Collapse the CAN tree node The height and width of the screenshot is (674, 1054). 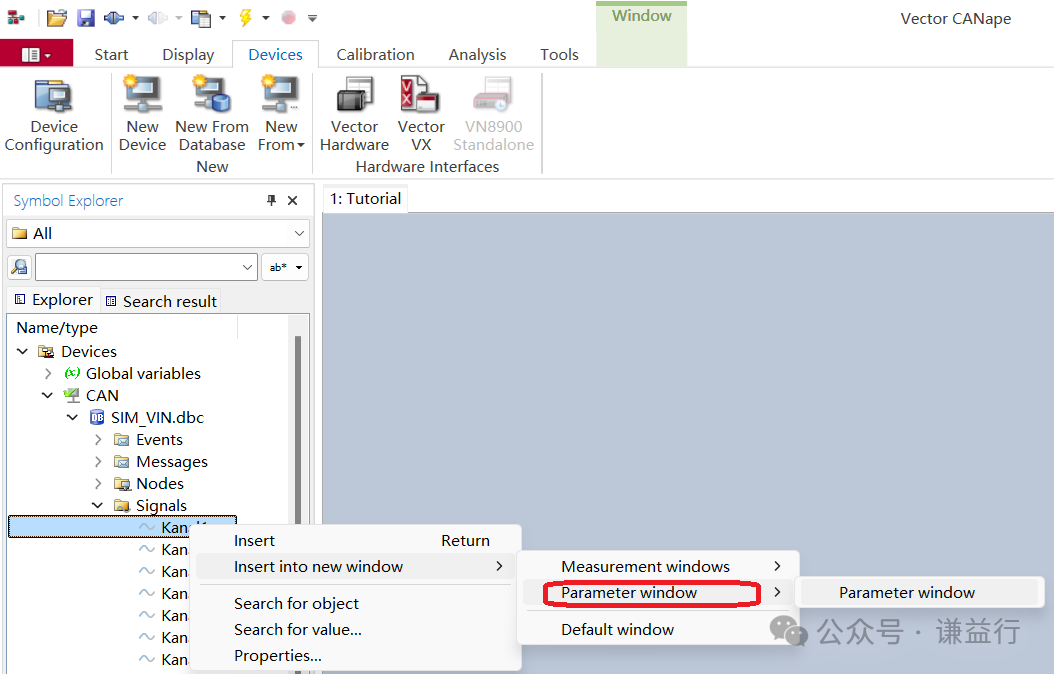point(47,395)
